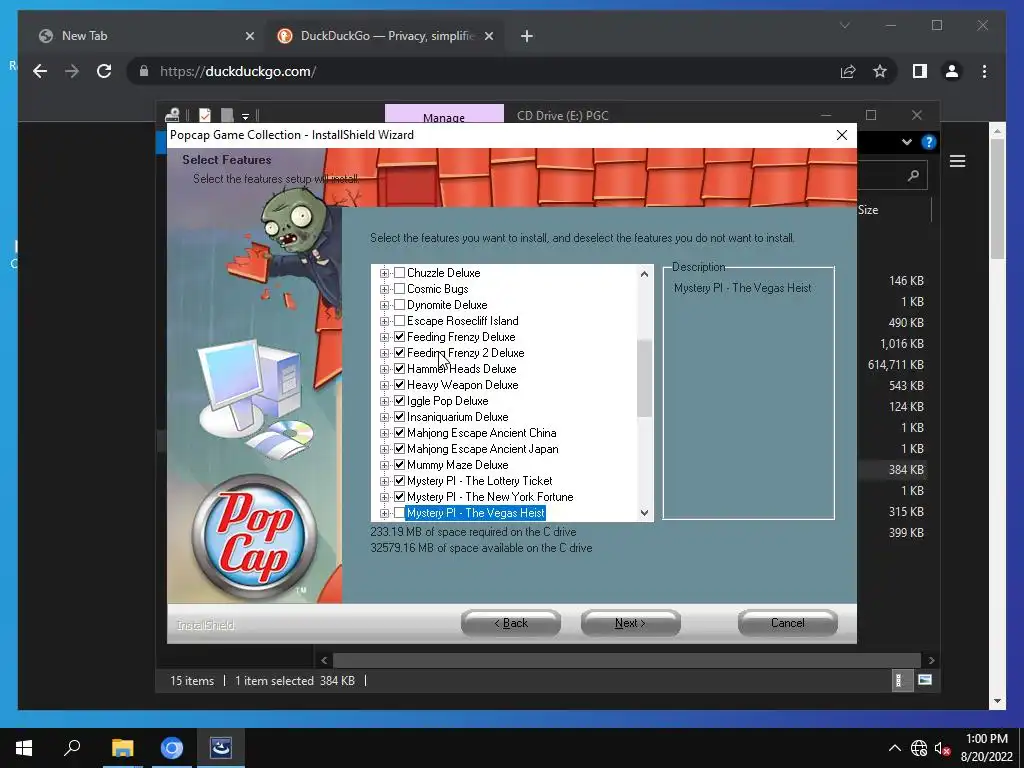Viewport: 1024px width, 768px height.
Task: Expand Mahjong Escape Ancient China node
Action: 385,433
